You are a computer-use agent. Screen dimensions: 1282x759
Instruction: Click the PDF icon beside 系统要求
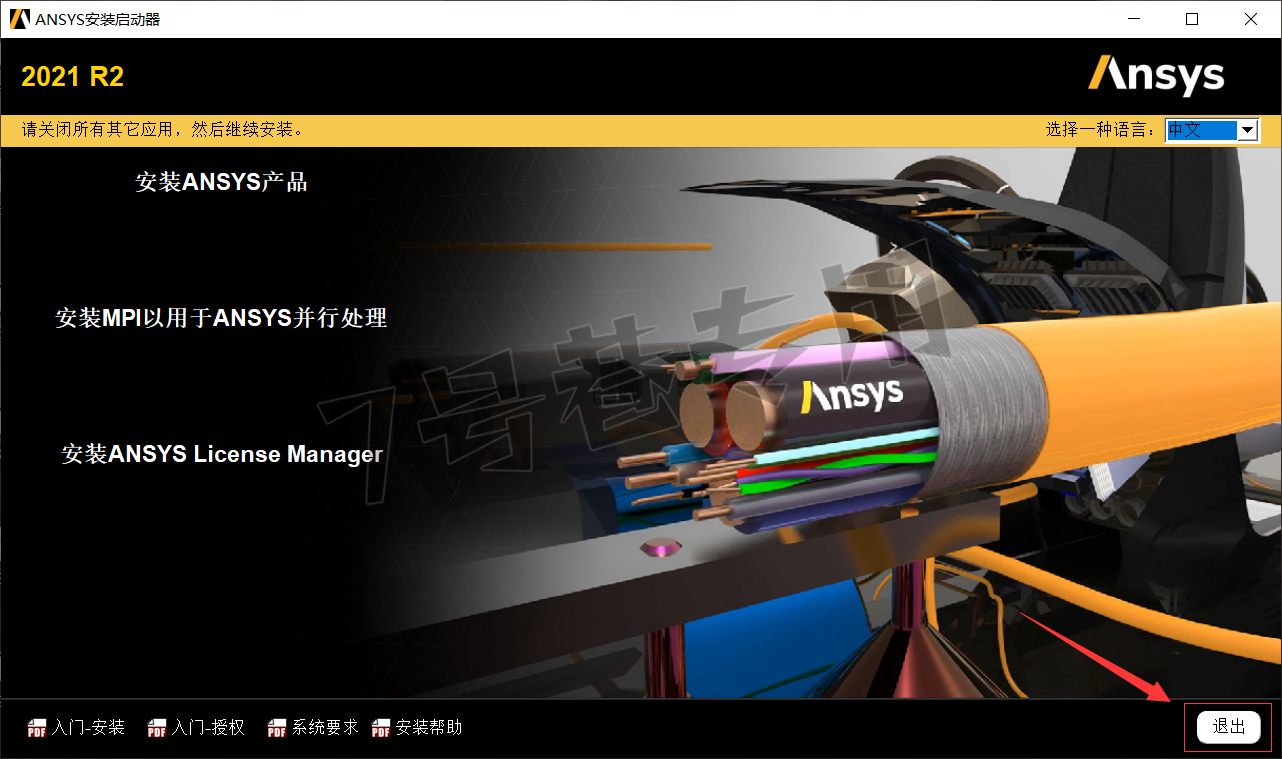coord(277,728)
